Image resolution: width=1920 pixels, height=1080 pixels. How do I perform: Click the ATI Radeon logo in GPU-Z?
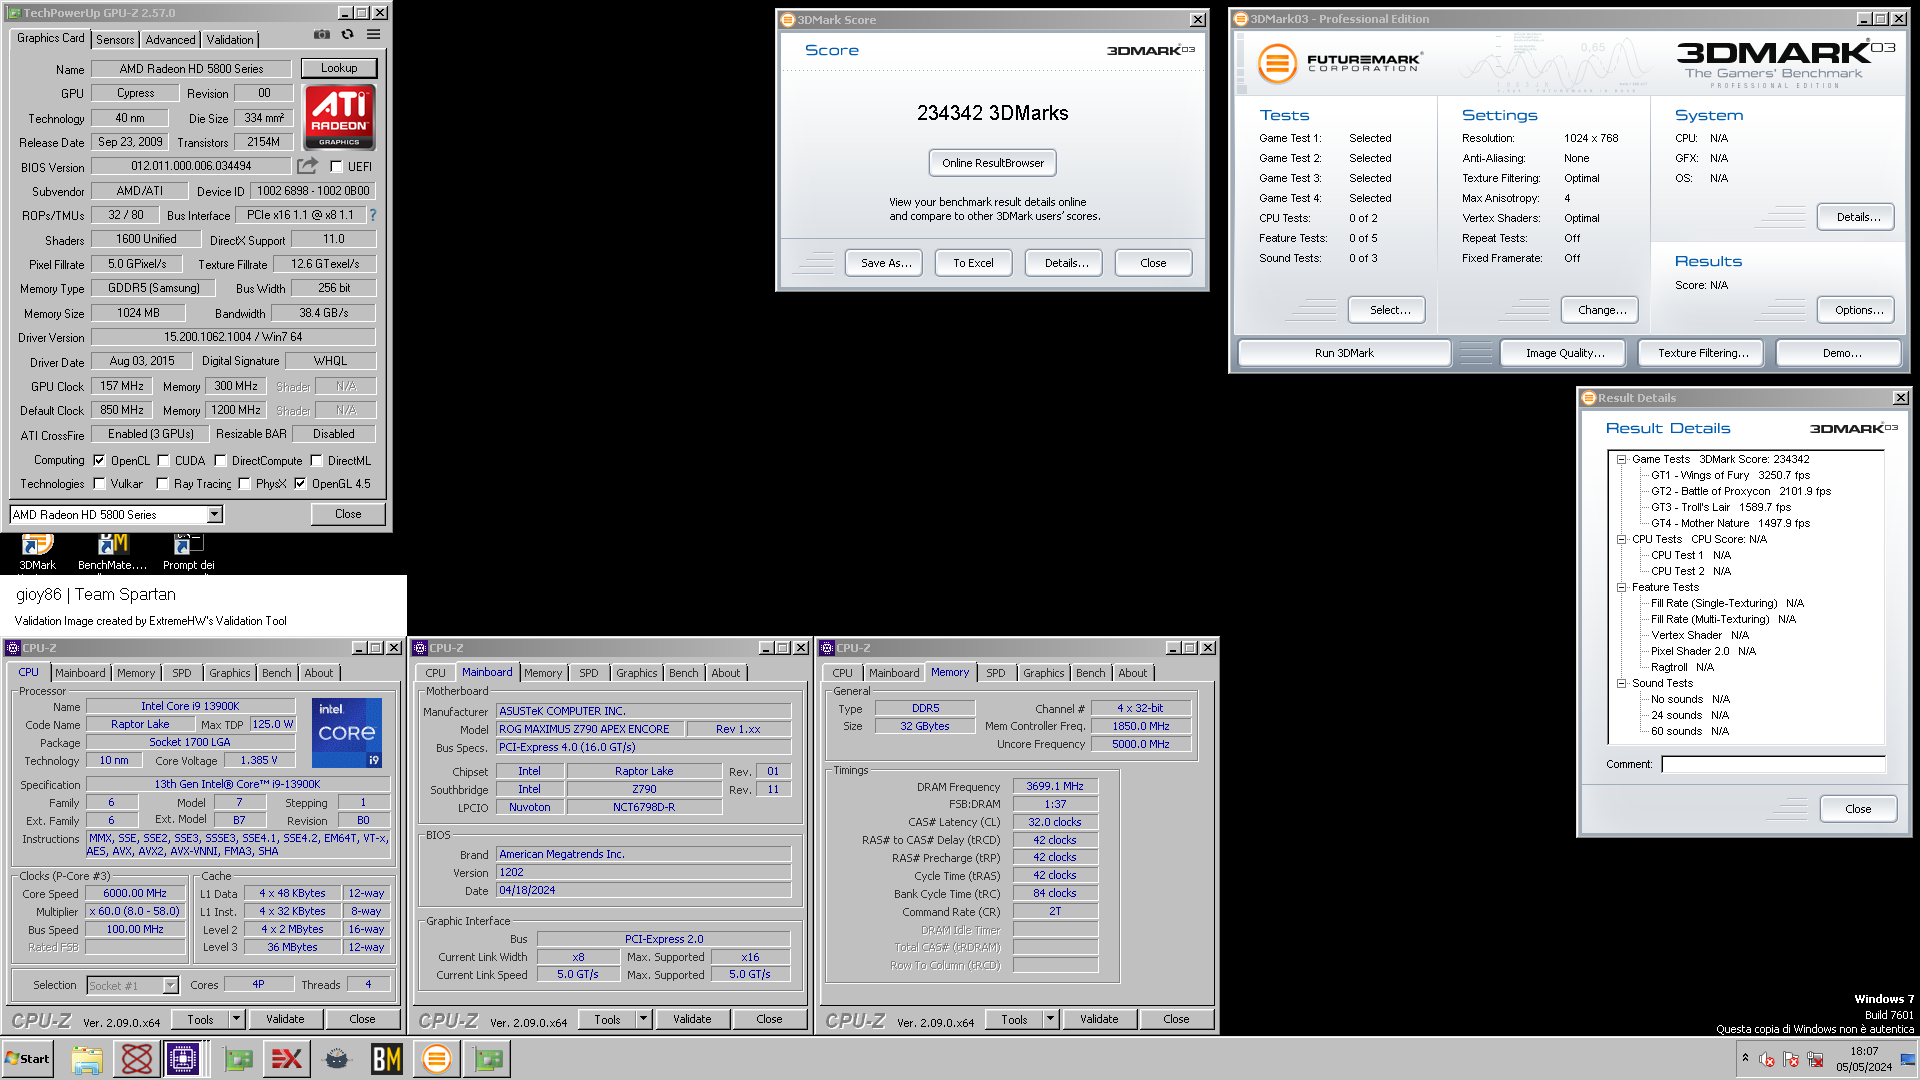339,117
